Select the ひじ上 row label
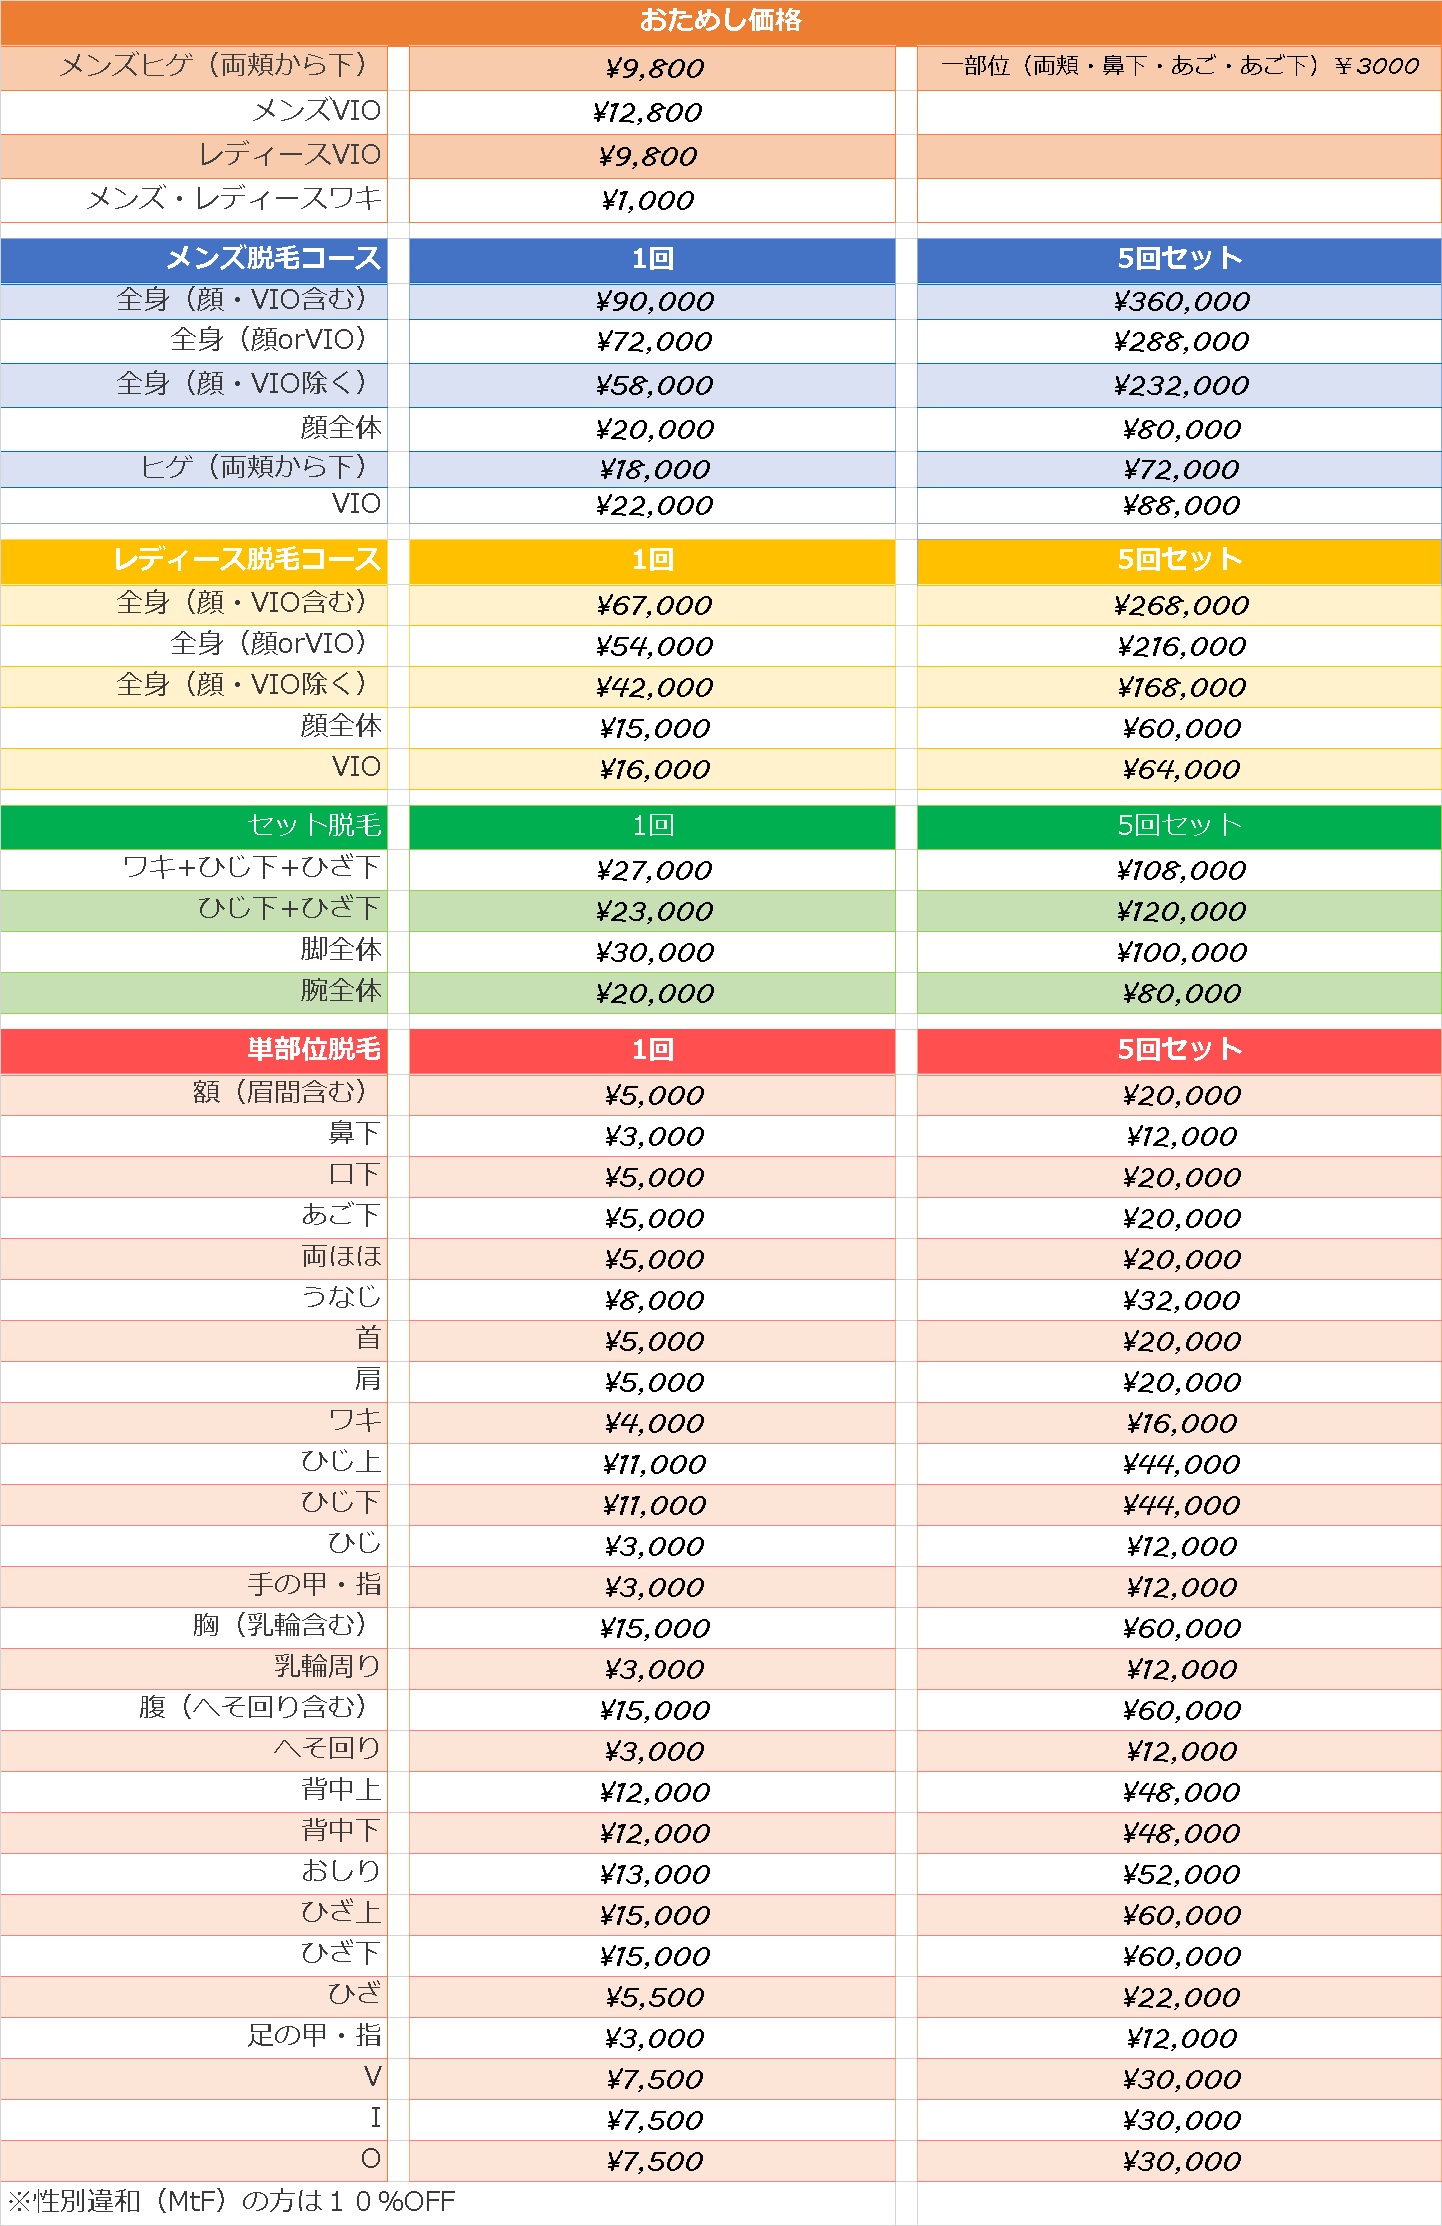This screenshot has height=2226, width=1442. tap(341, 1461)
